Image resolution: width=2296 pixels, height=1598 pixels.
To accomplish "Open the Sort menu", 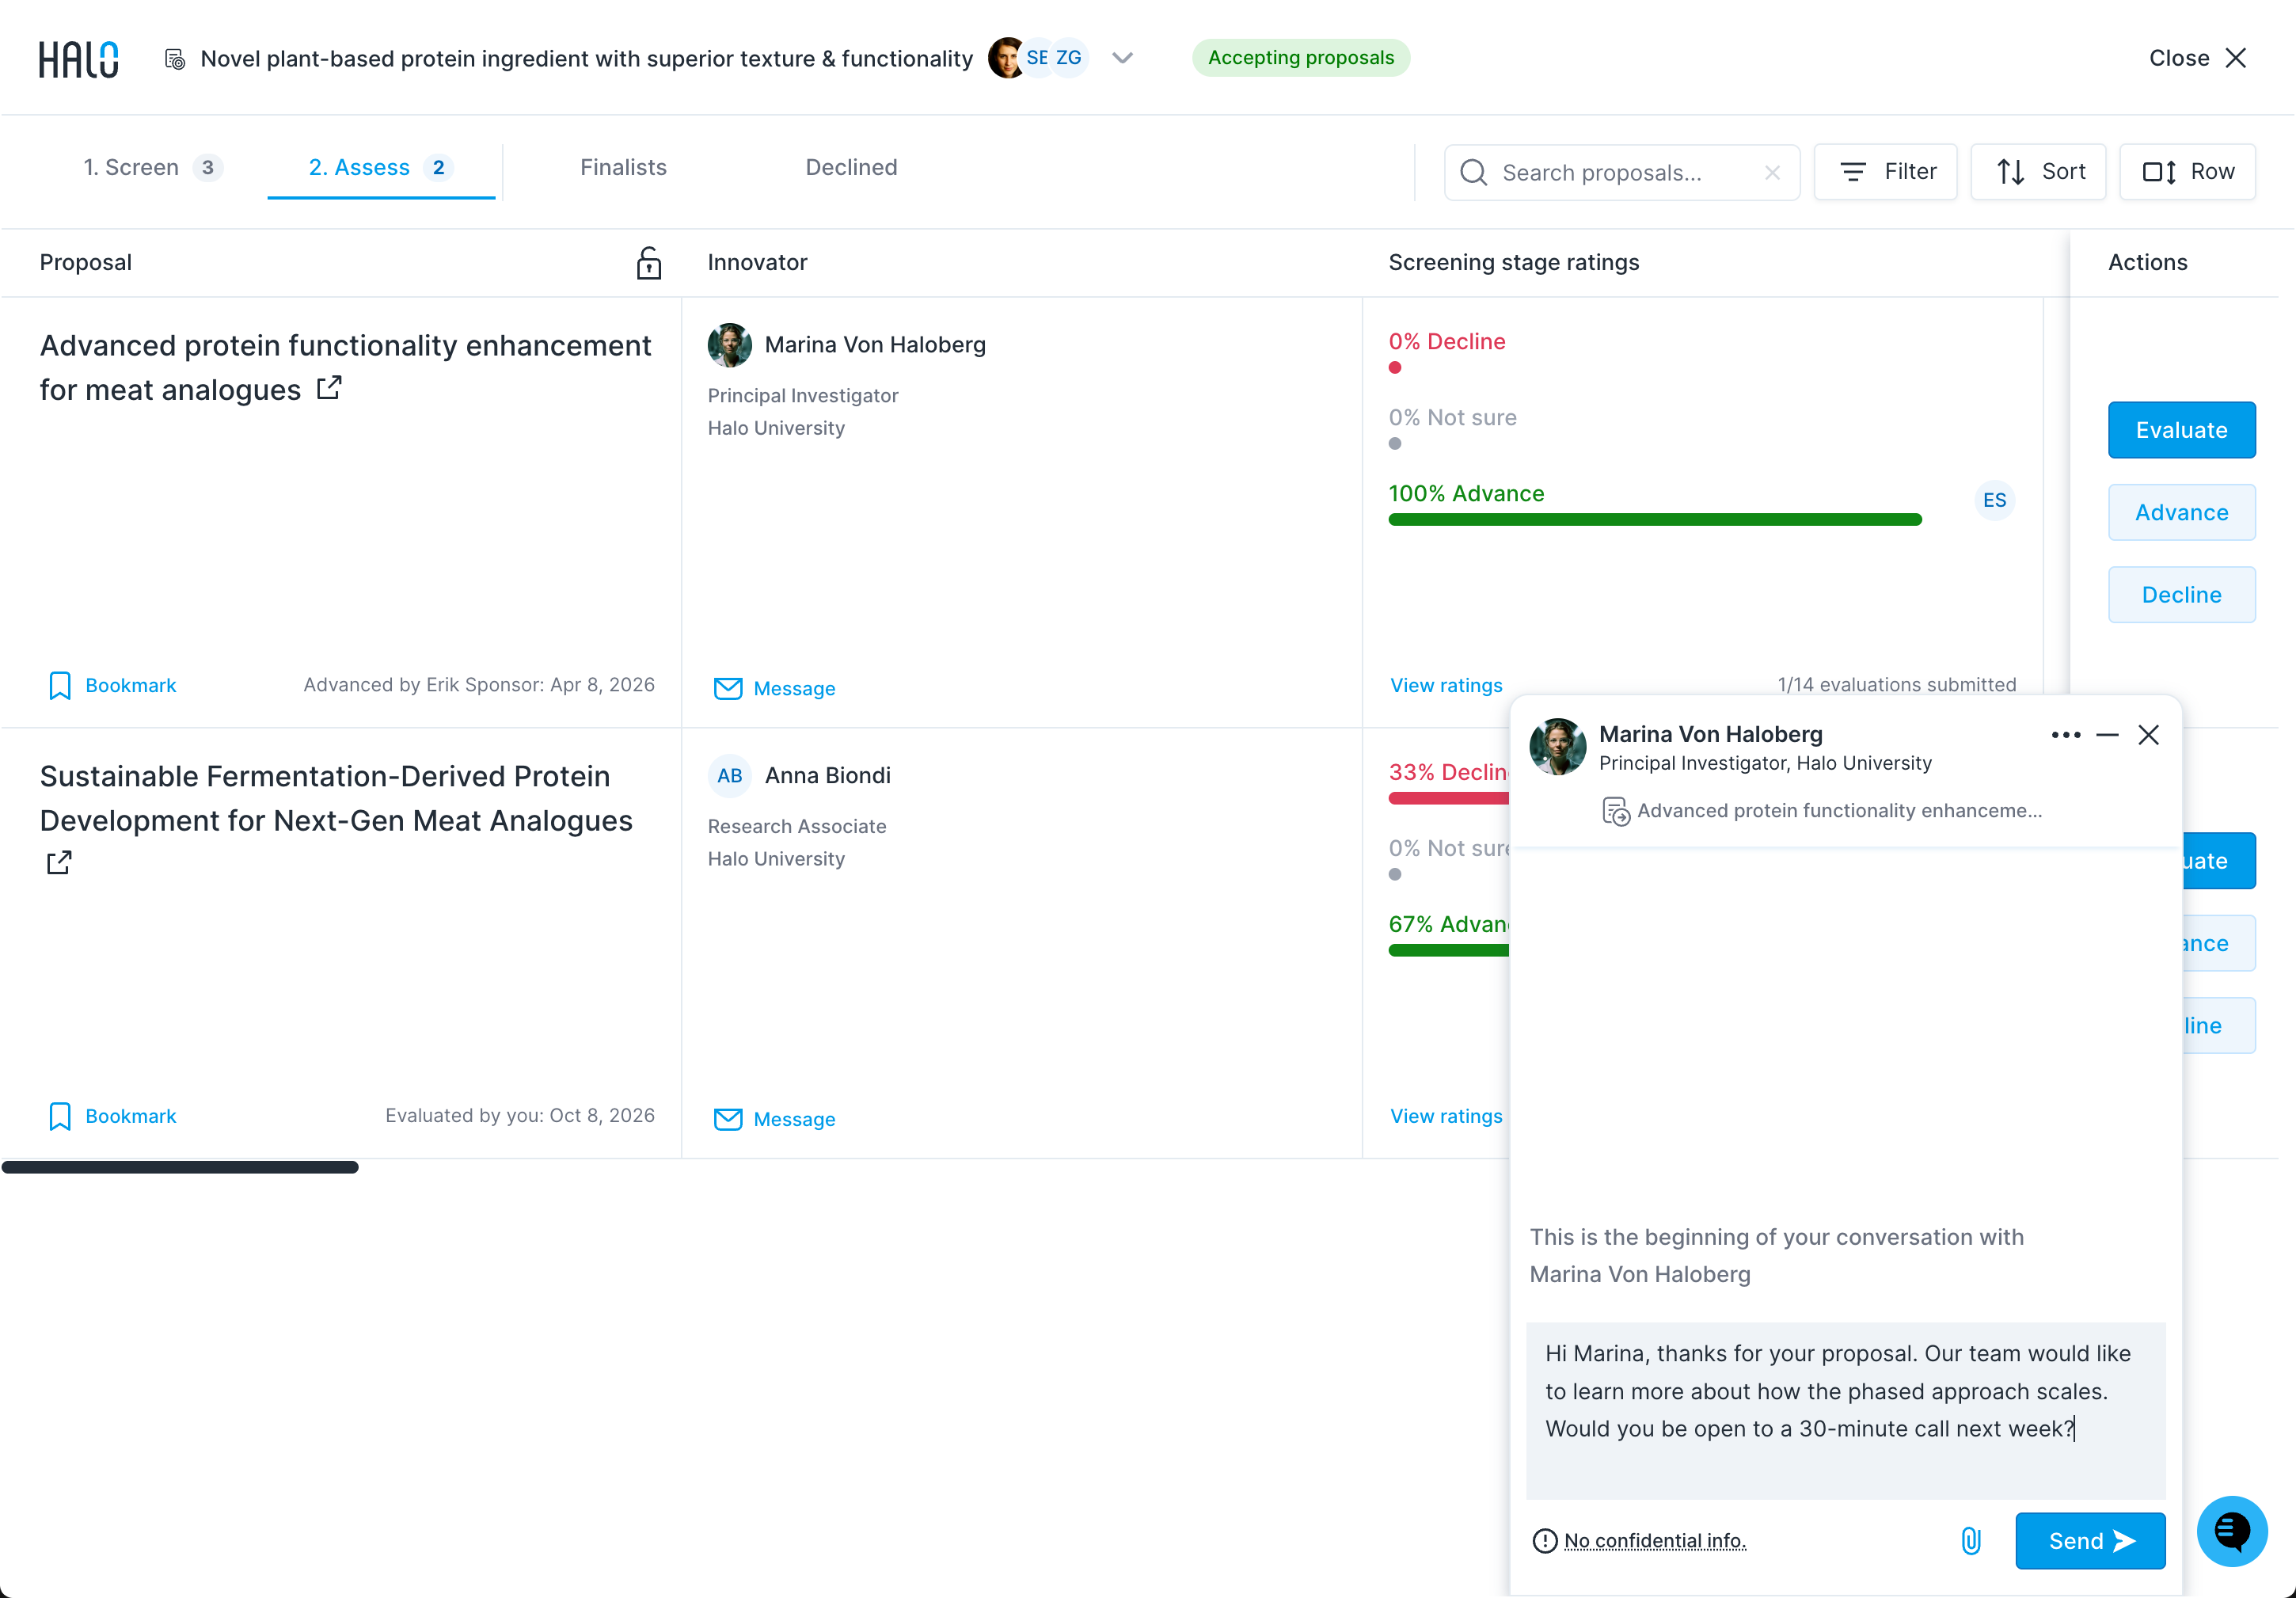I will click(2038, 172).
